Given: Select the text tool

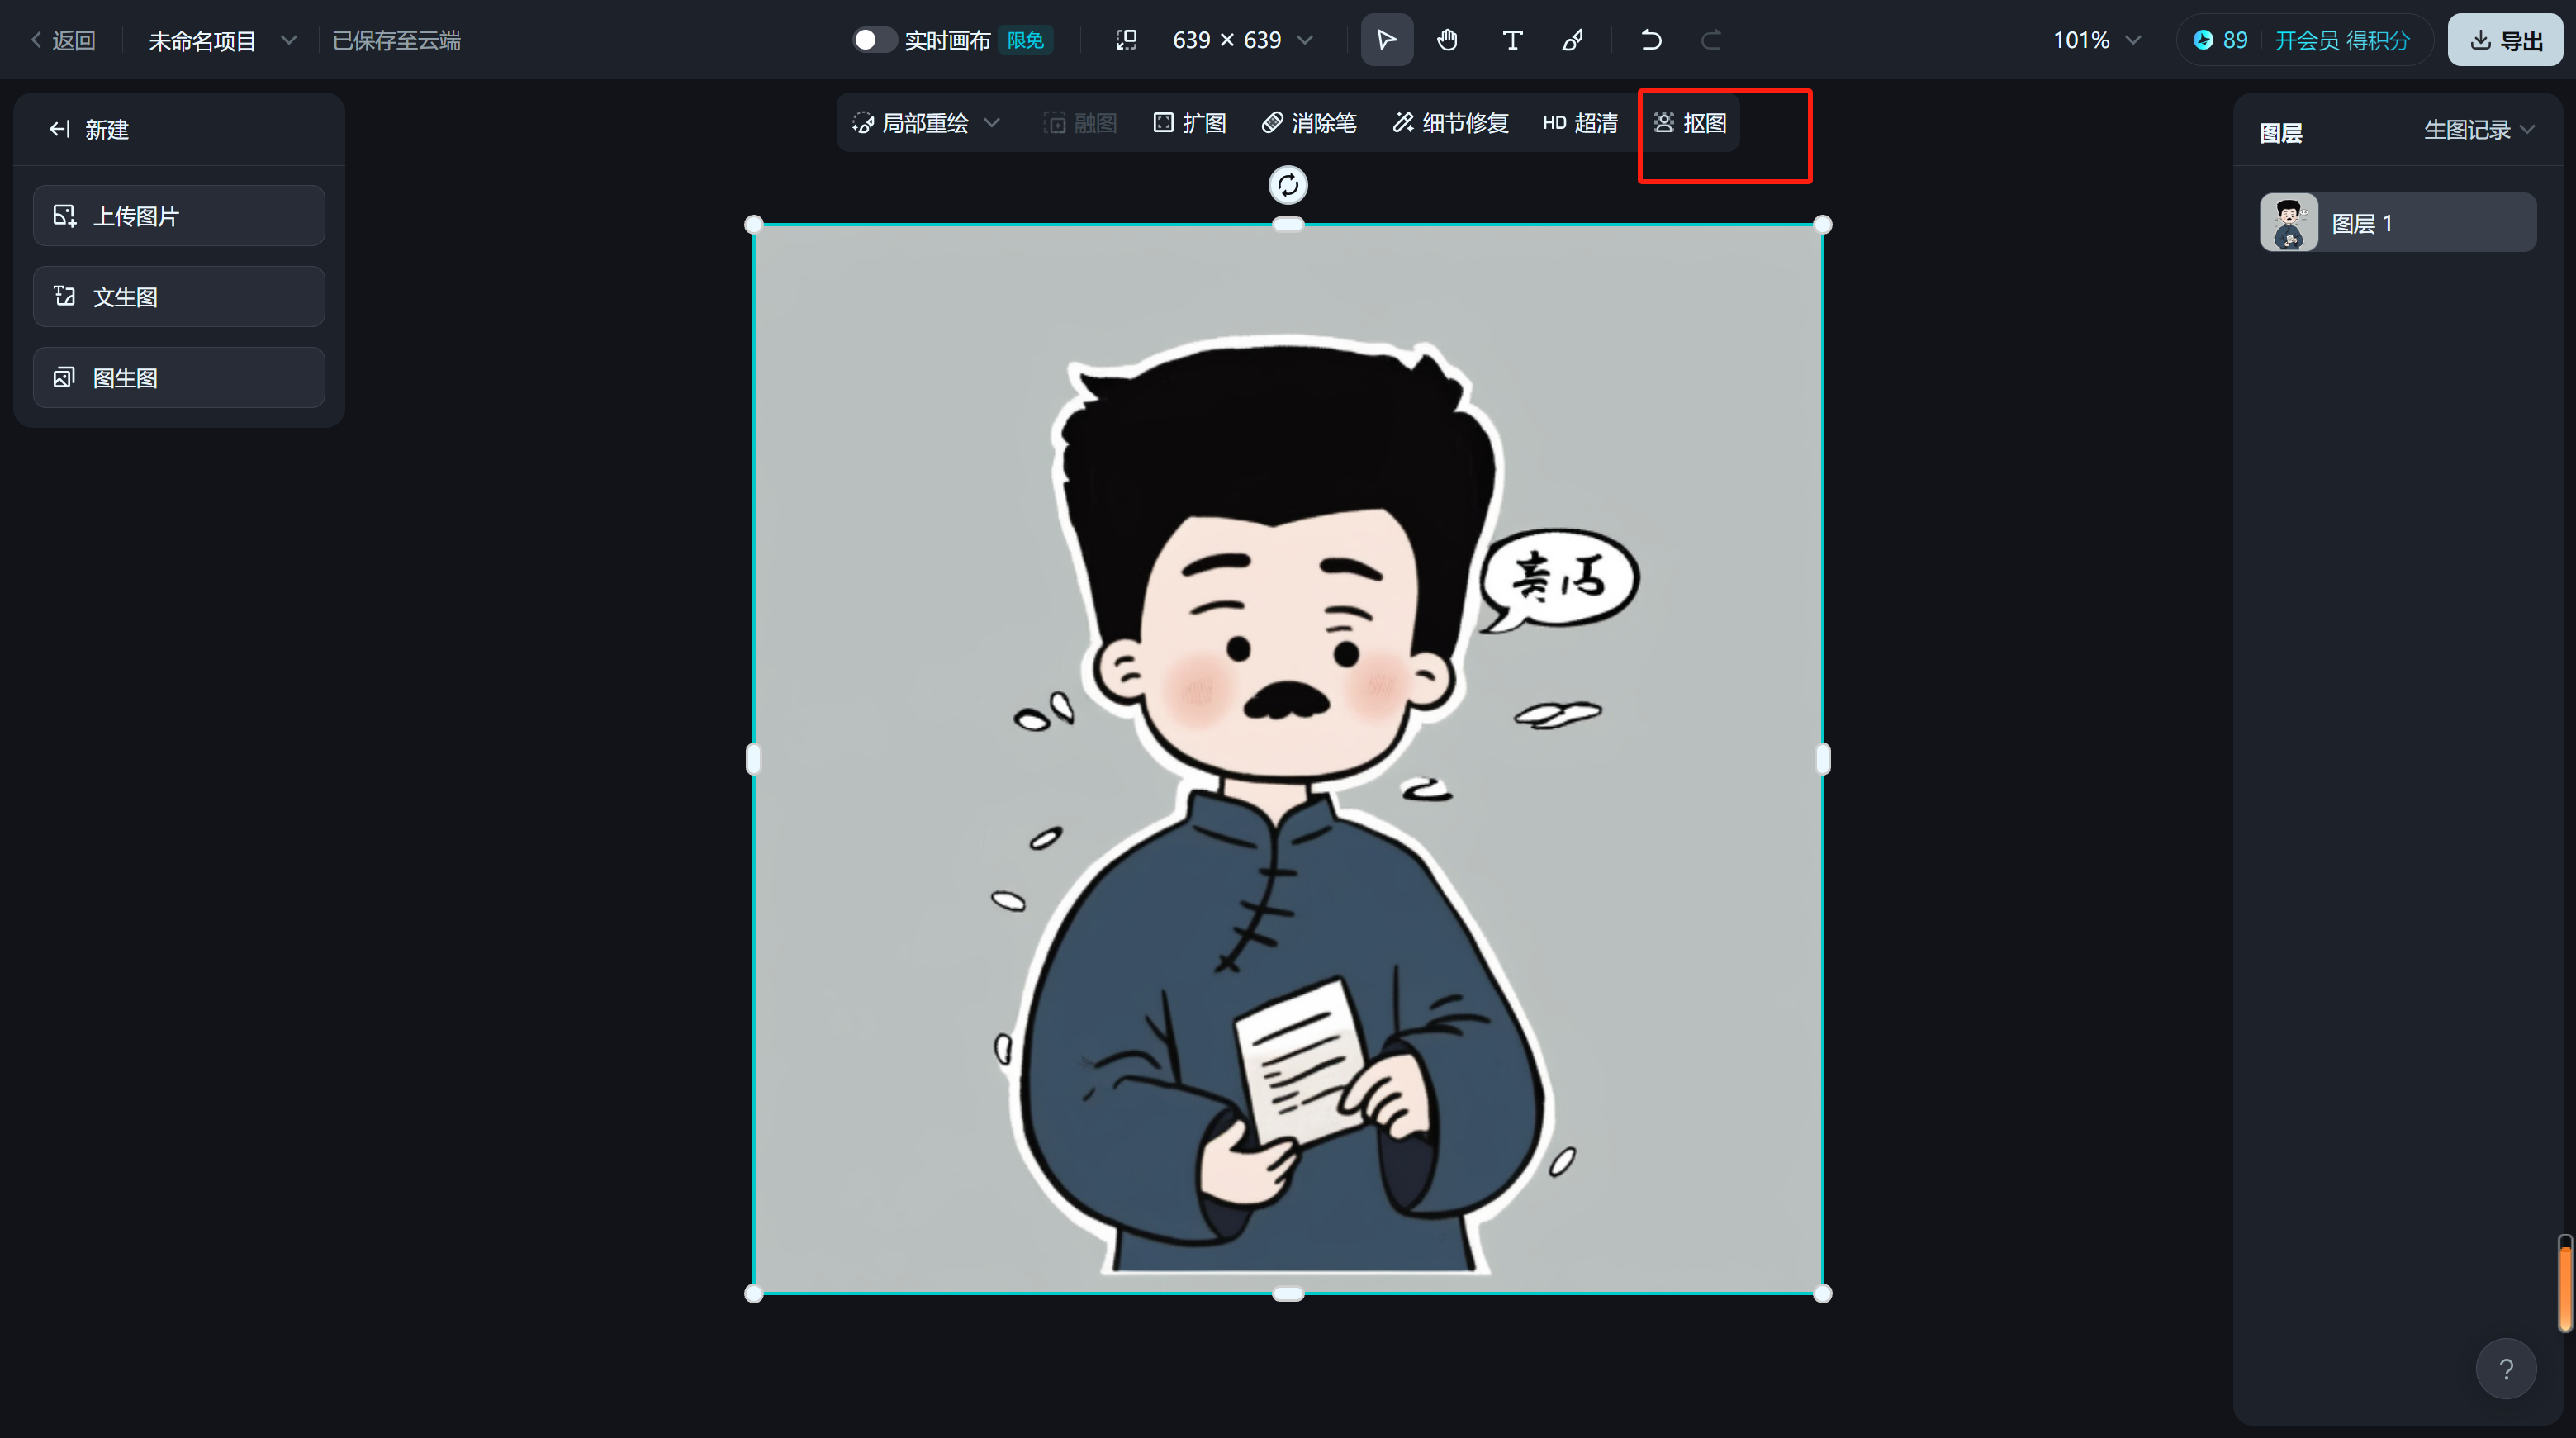Looking at the screenshot, I should [x=1511, y=40].
